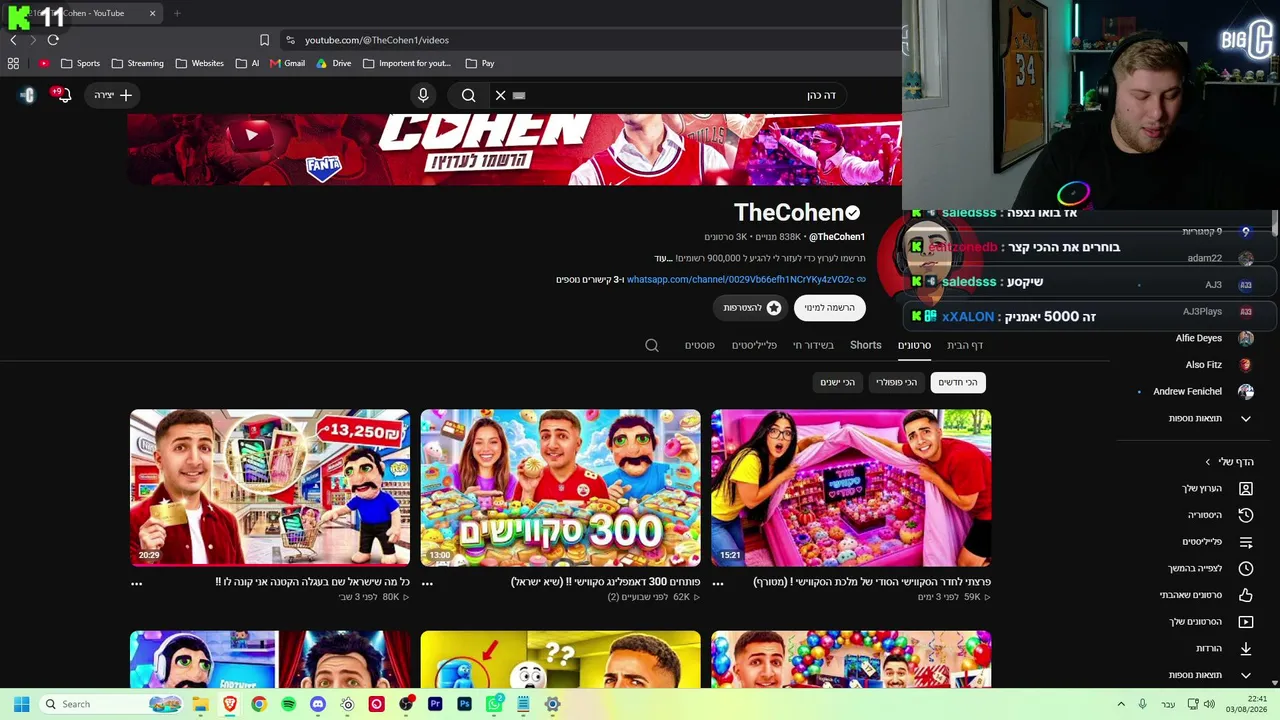Open the Drive bookmark
The height and width of the screenshot is (720, 1280).
click(x=334, y=63)
